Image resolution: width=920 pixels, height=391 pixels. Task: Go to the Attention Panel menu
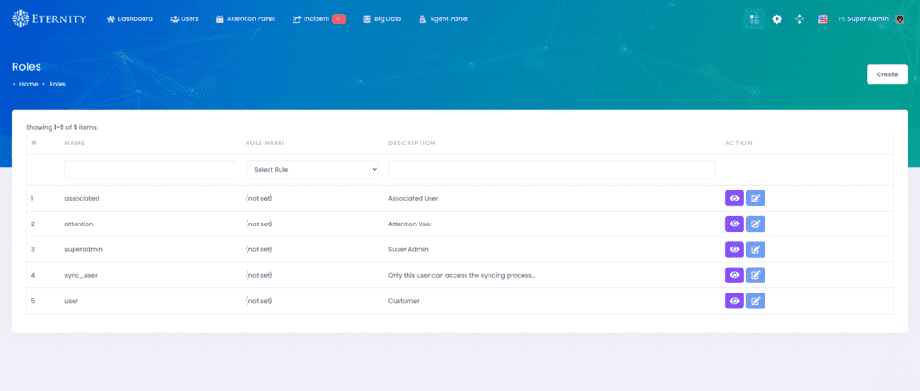coord(245,19)
